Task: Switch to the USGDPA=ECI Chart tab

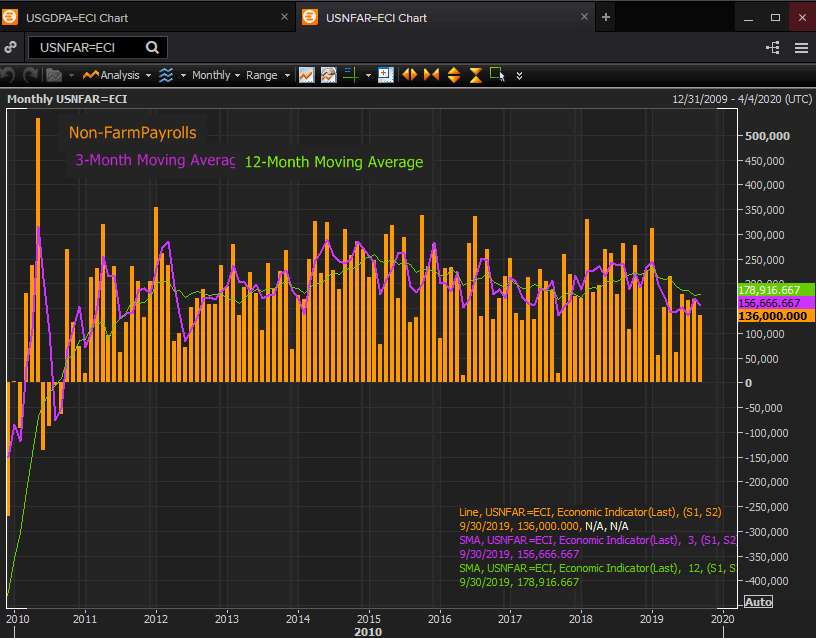Action: [76, 17]
